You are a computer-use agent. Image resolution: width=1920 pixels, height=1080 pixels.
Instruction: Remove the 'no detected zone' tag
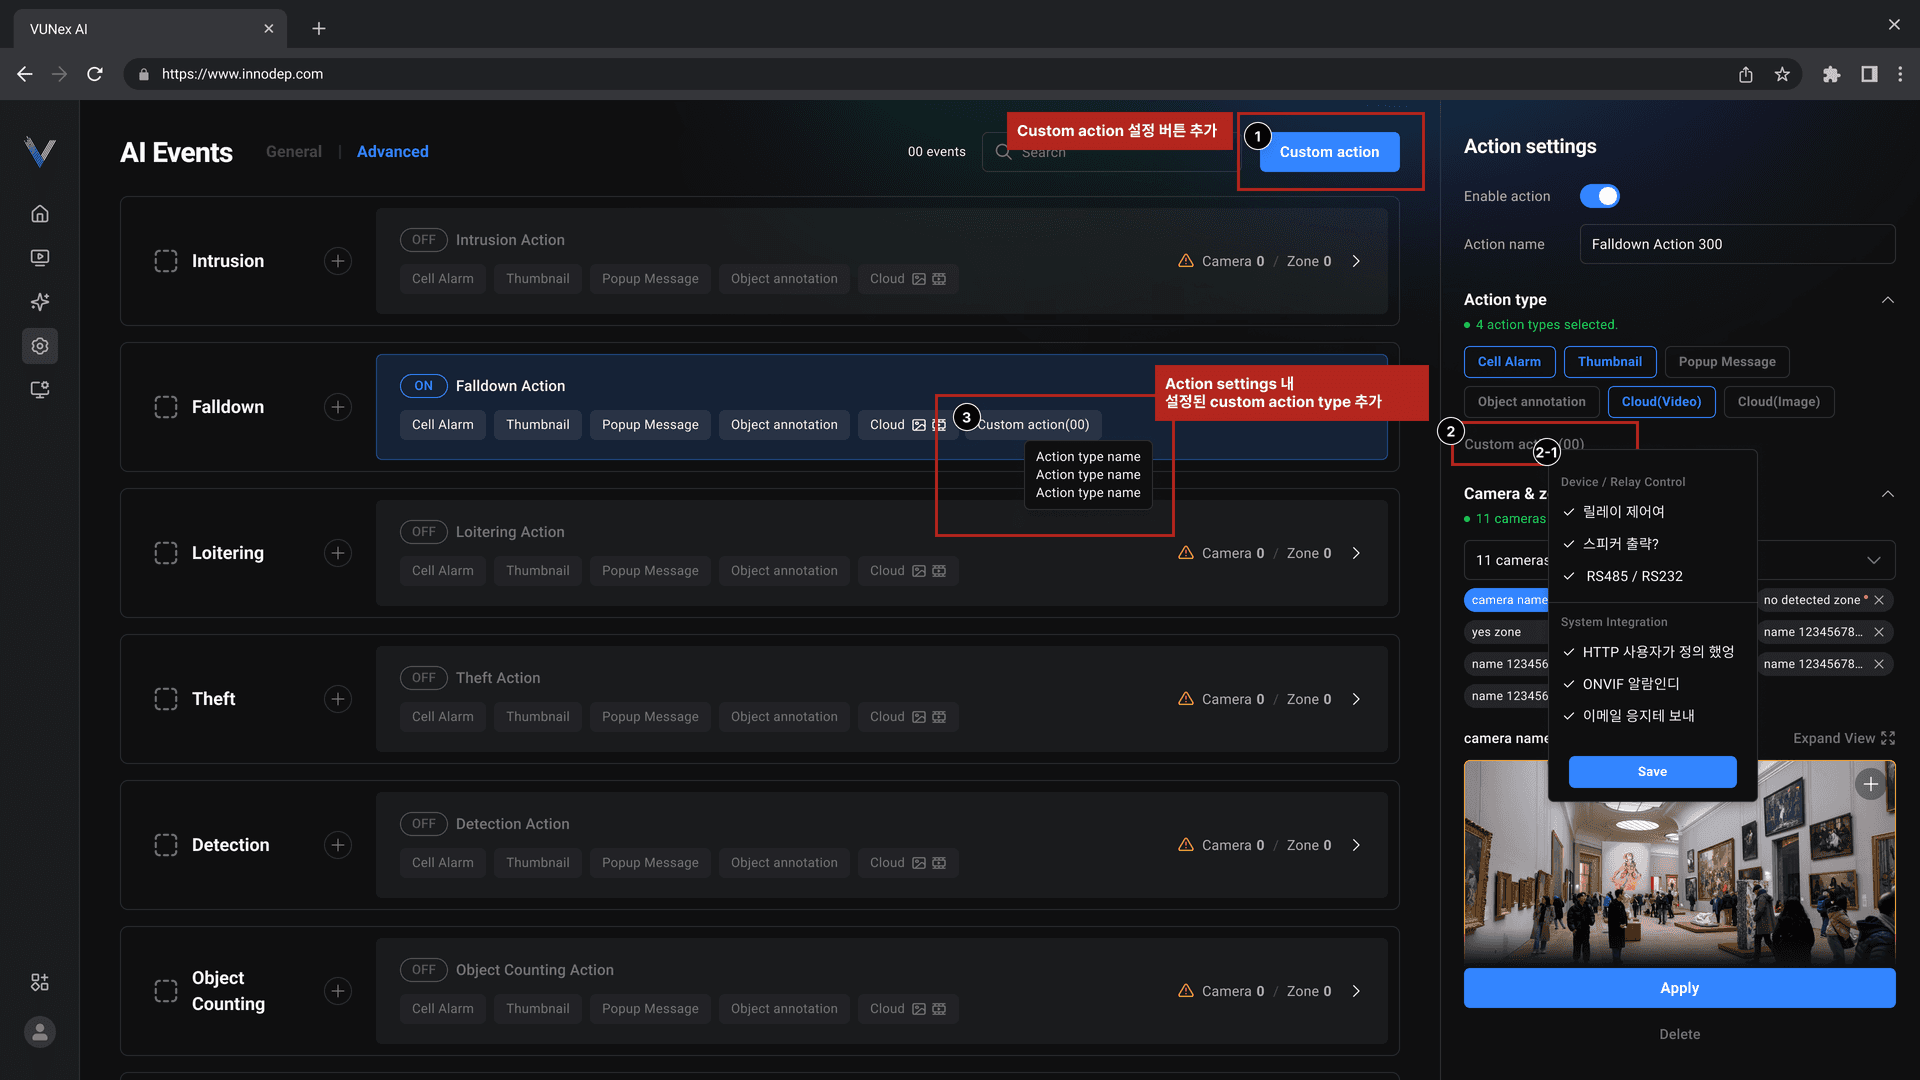[1879, 600]
